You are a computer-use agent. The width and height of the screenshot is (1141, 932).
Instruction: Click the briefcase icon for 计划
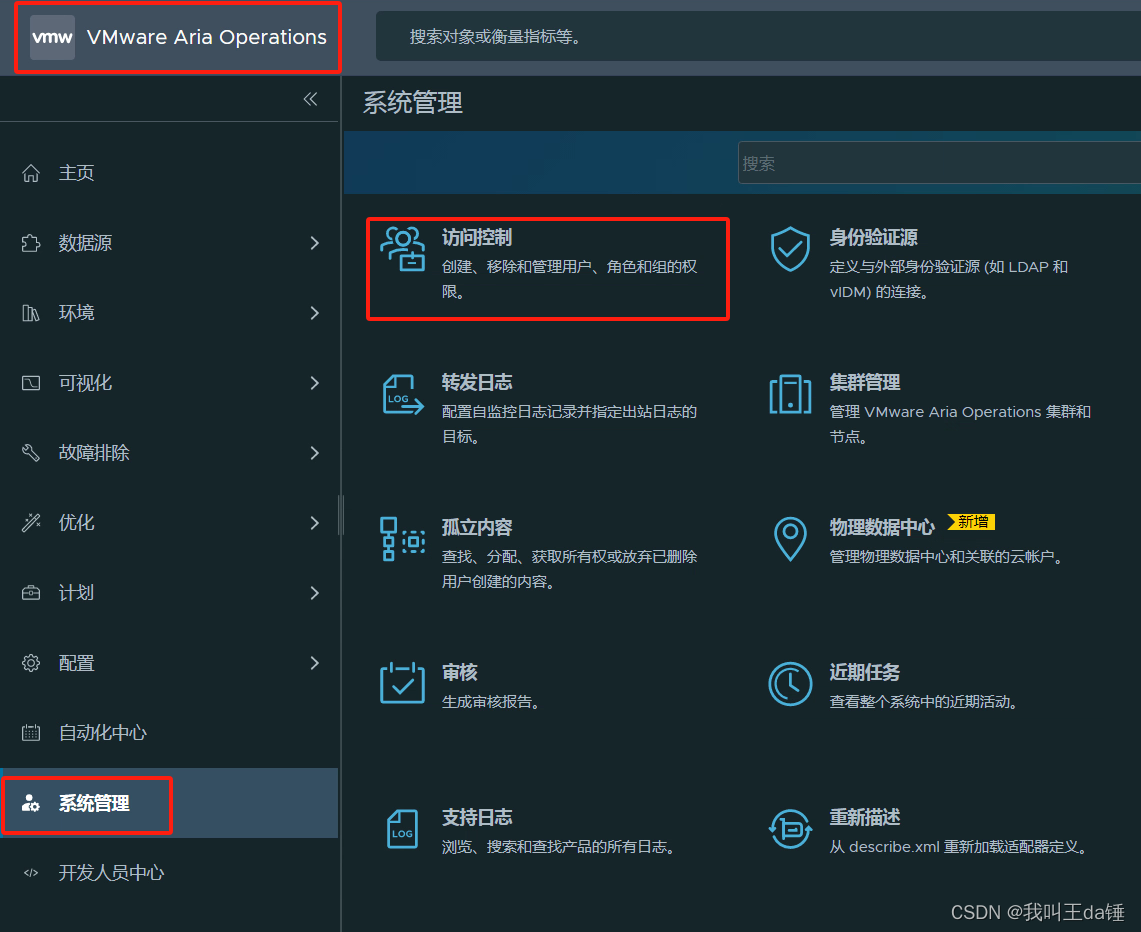tap(31, 593)
